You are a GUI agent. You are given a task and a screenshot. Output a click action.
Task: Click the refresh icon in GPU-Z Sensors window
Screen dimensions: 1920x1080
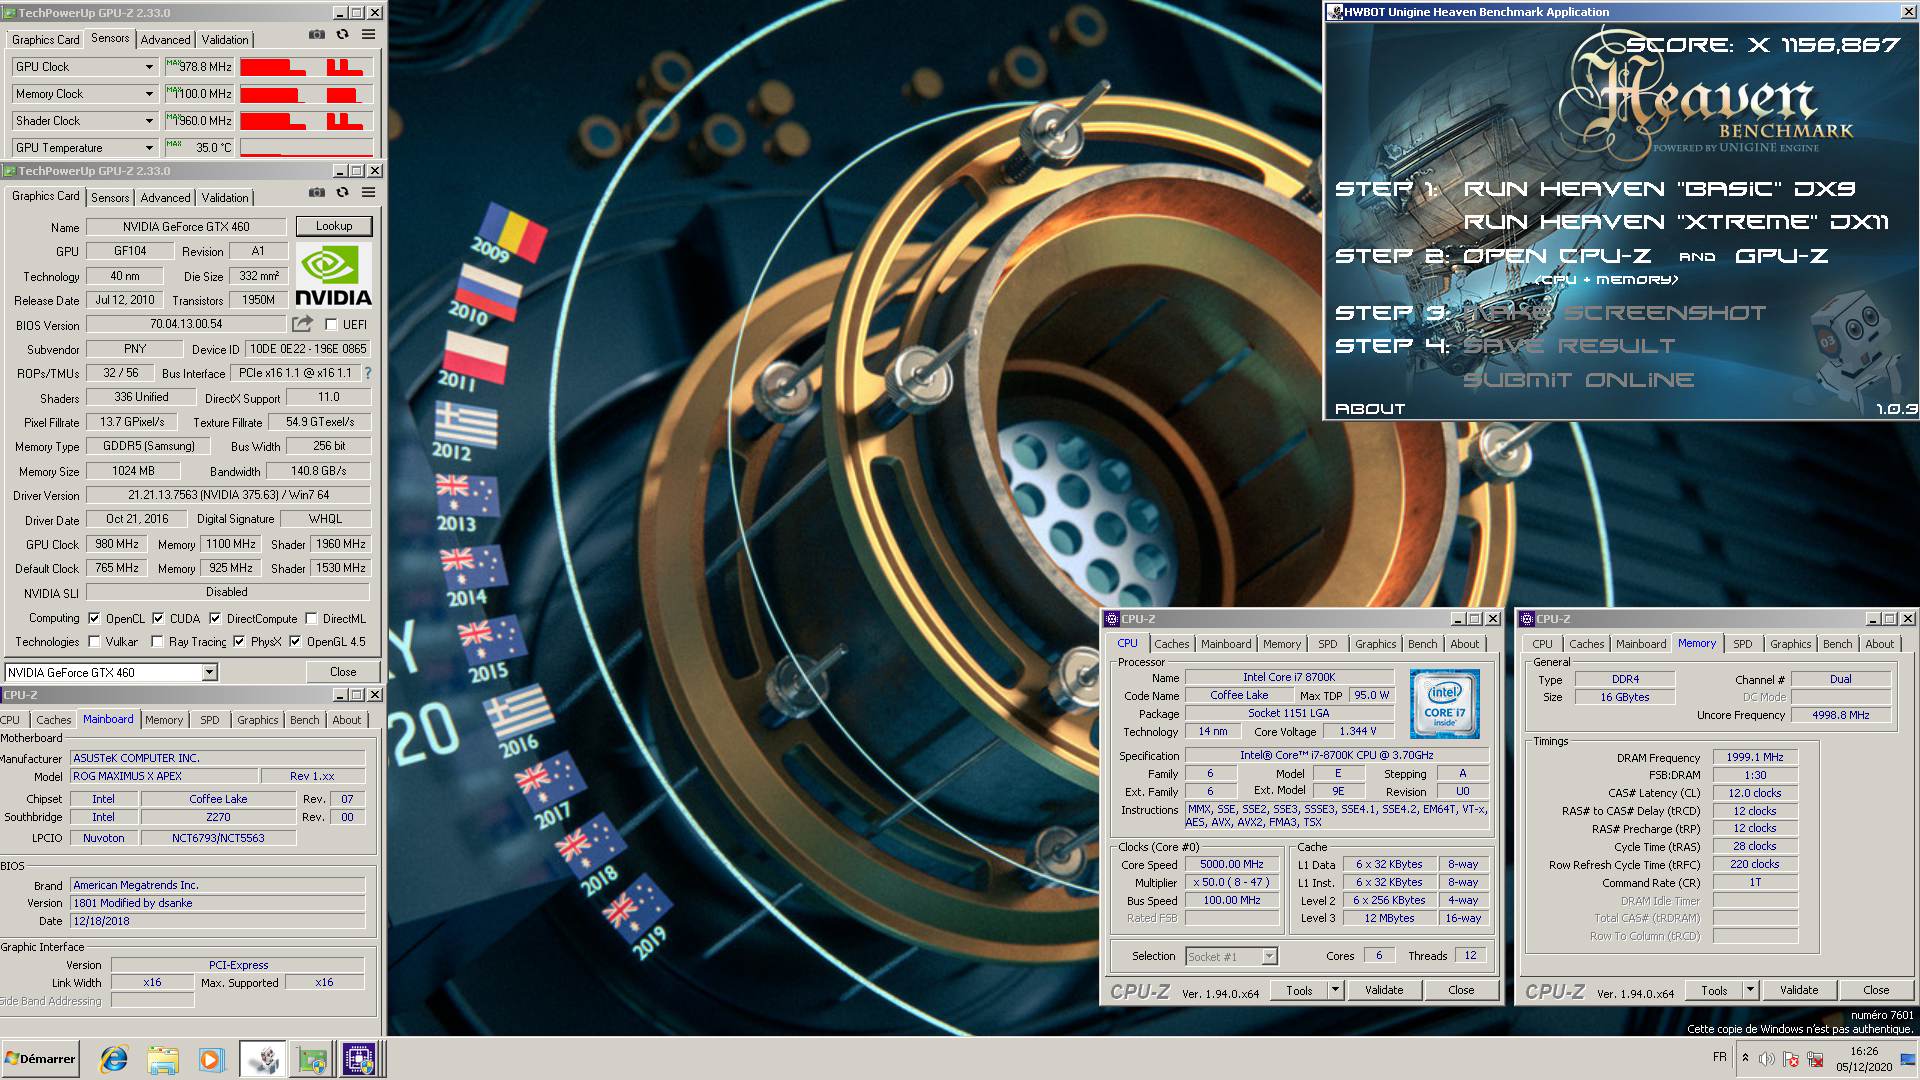point(343,34)
